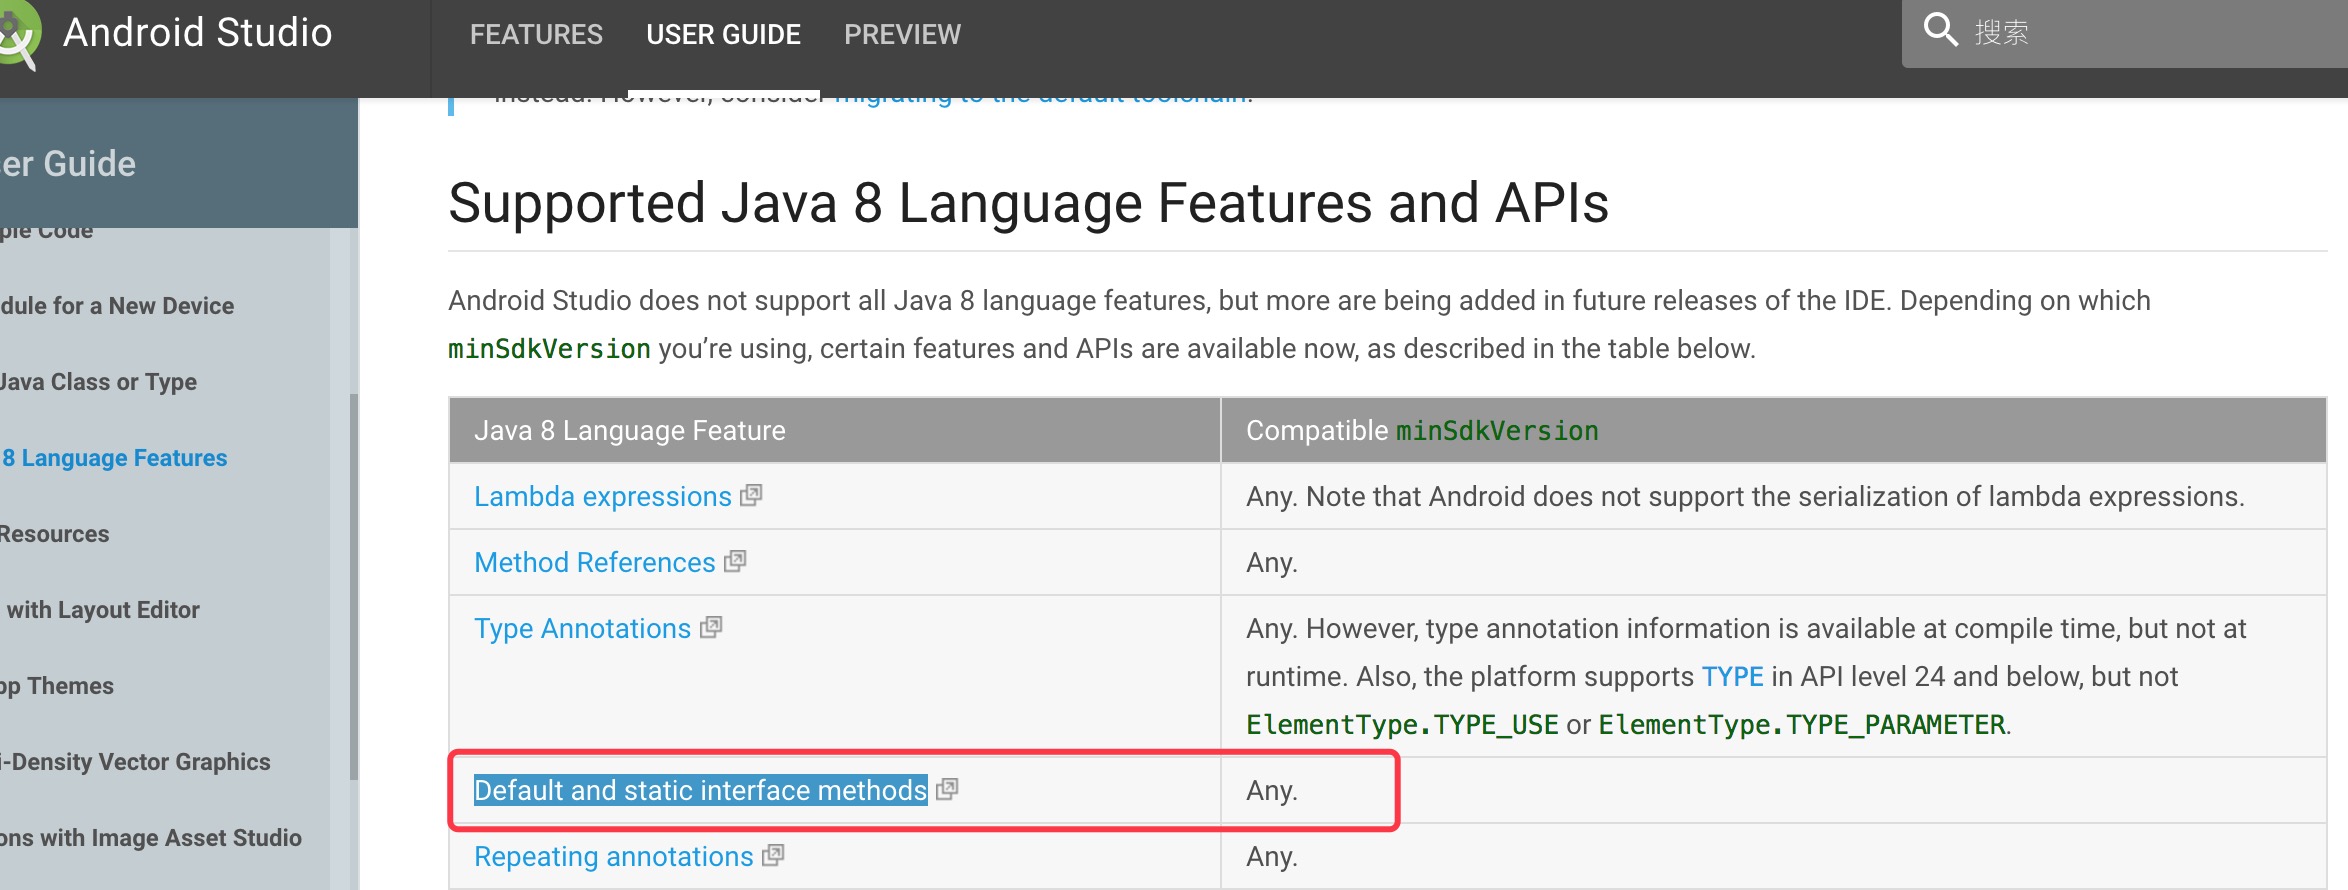The width and height of the screenshot is (2348, 890).
Task: Select 'dule for a New Device' sidebar item
Action: (117, 306)
